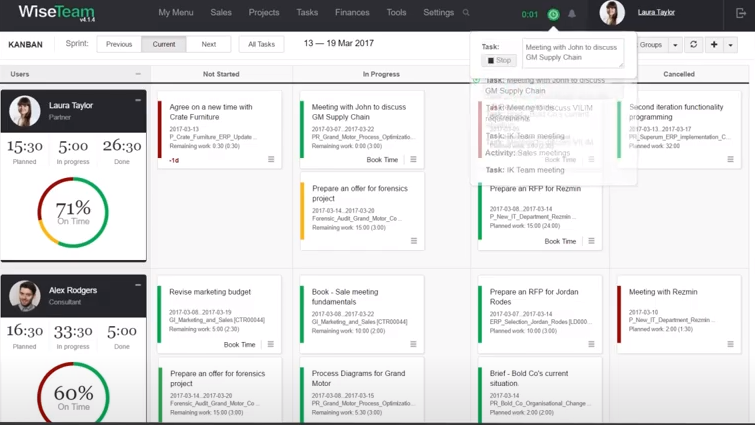The height and width of the screenshot is (425, 755).
Task: Click the In Progress column header
Action: [381, 74]
